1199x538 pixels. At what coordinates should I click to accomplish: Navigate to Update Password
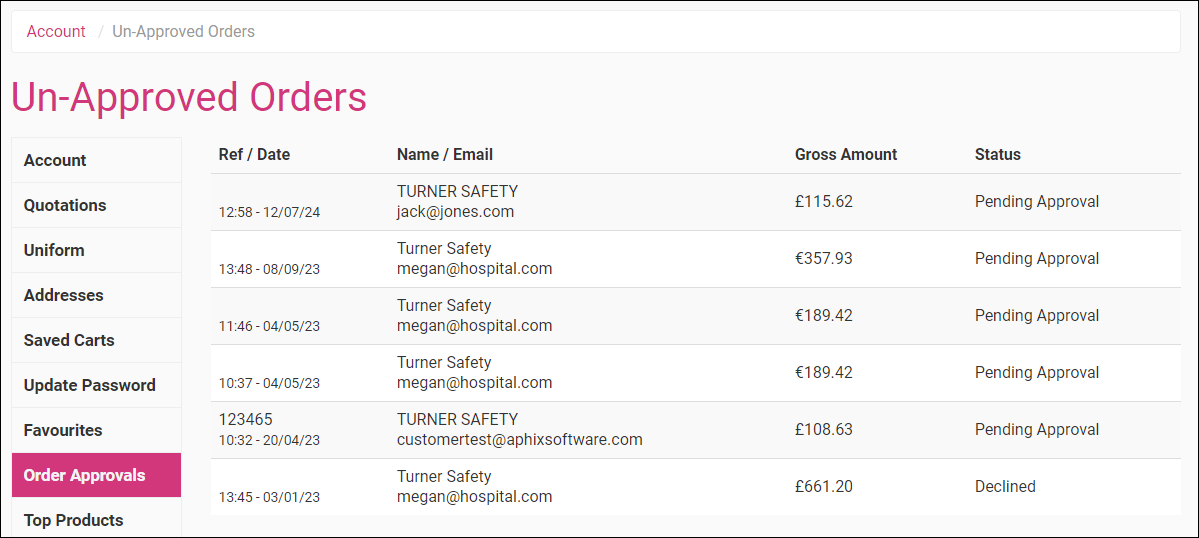(x=90, y=385)
